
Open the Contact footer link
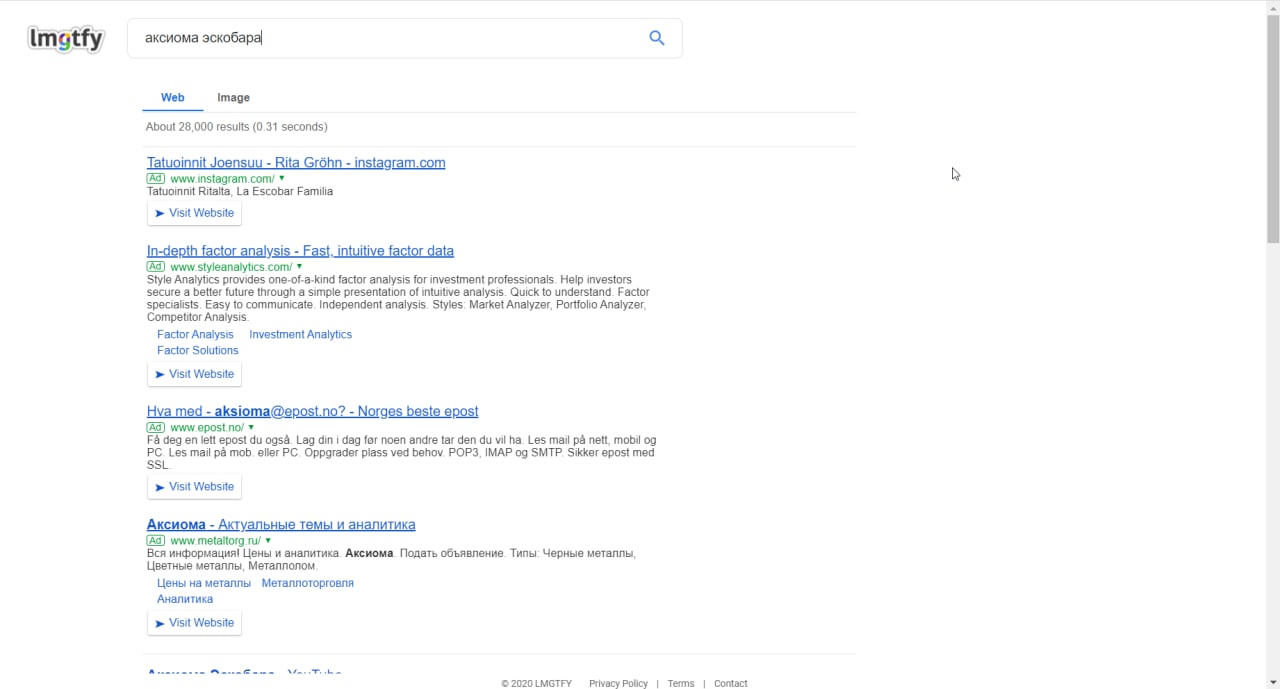coord(731,684)
